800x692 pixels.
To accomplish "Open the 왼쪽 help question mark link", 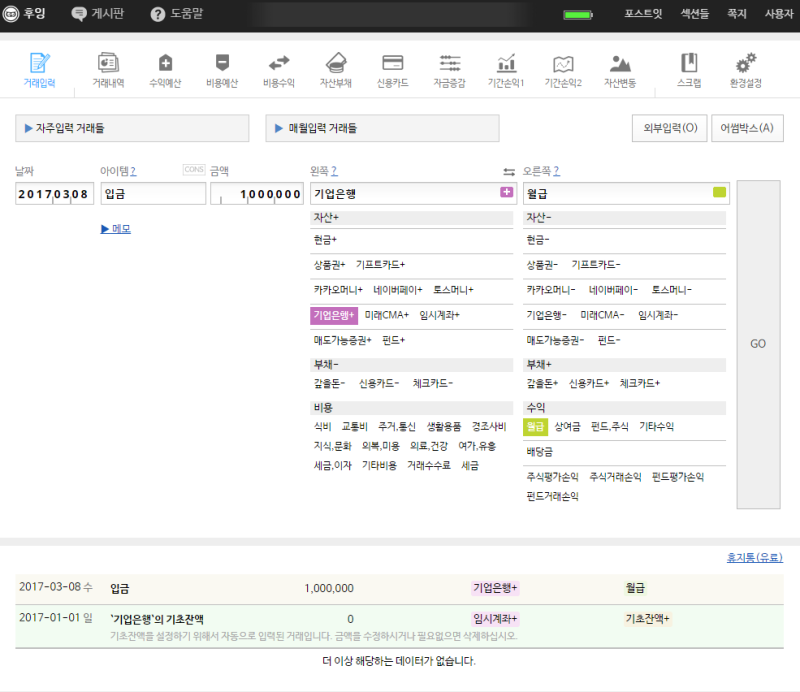I will pyautogui.click(x=334, y=171).
